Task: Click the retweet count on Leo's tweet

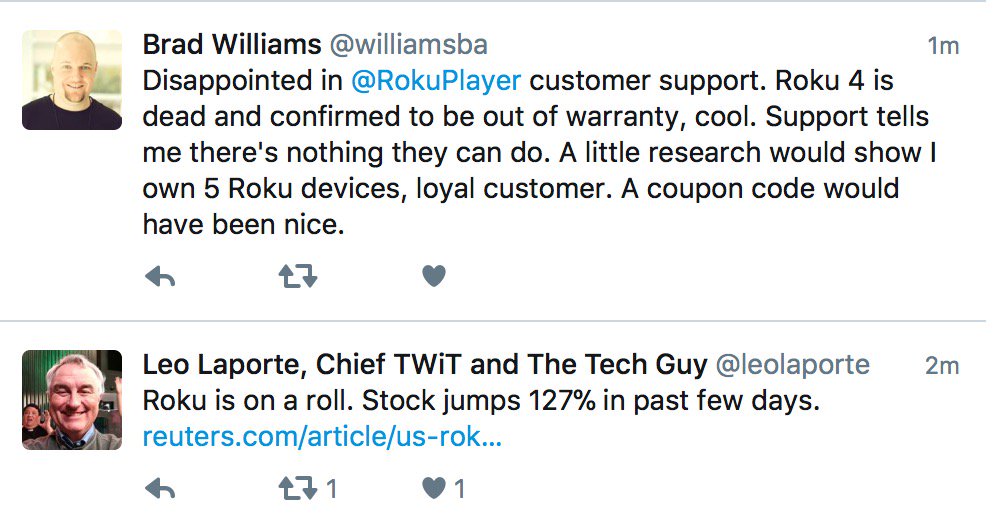Action: [331, 489]
